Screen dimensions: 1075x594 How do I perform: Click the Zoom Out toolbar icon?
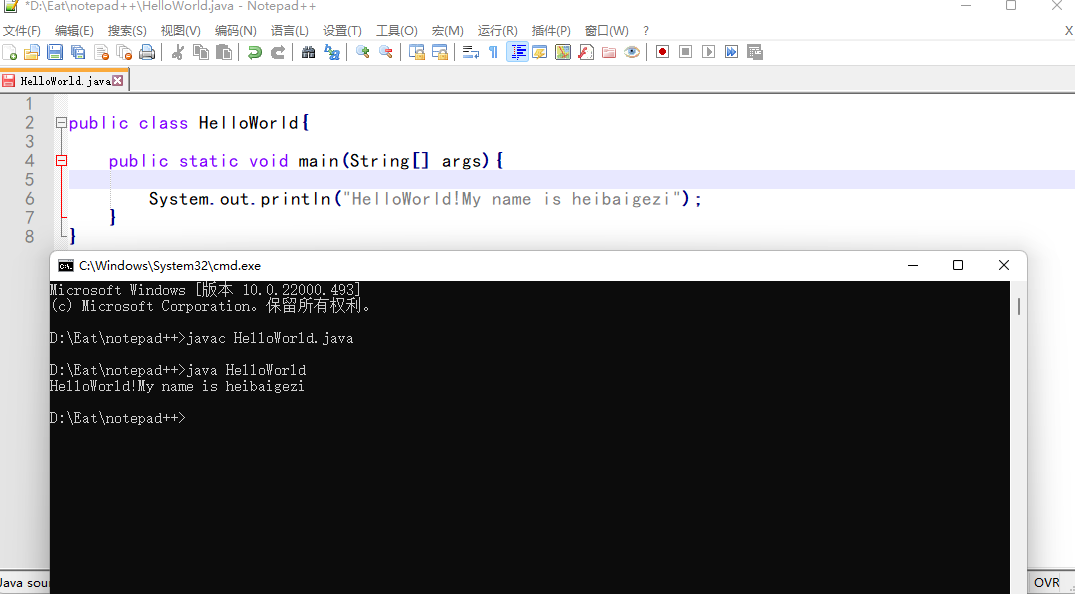[388, 51]
